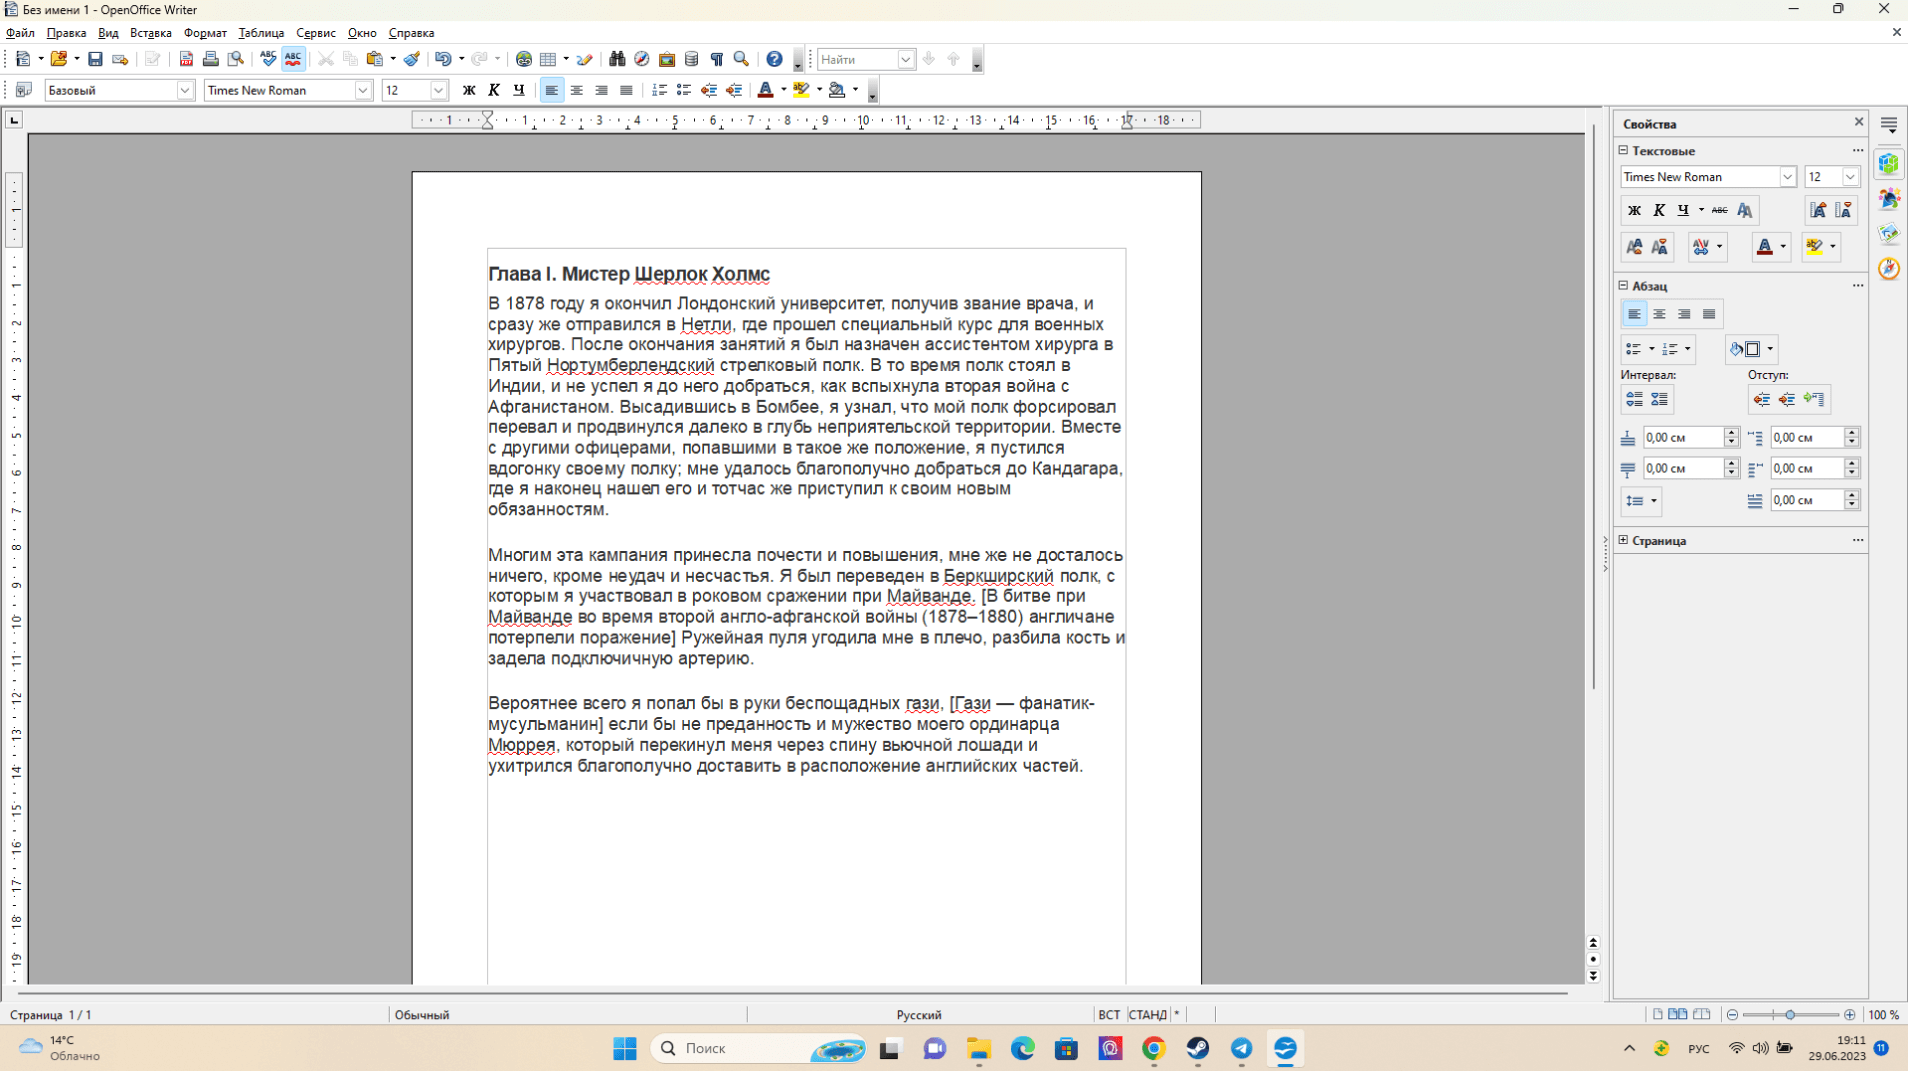Viewport: 1908px width, 1071px height.
Task: Toggle italic in the Properties sidebar
Action: click(1659, 210)
